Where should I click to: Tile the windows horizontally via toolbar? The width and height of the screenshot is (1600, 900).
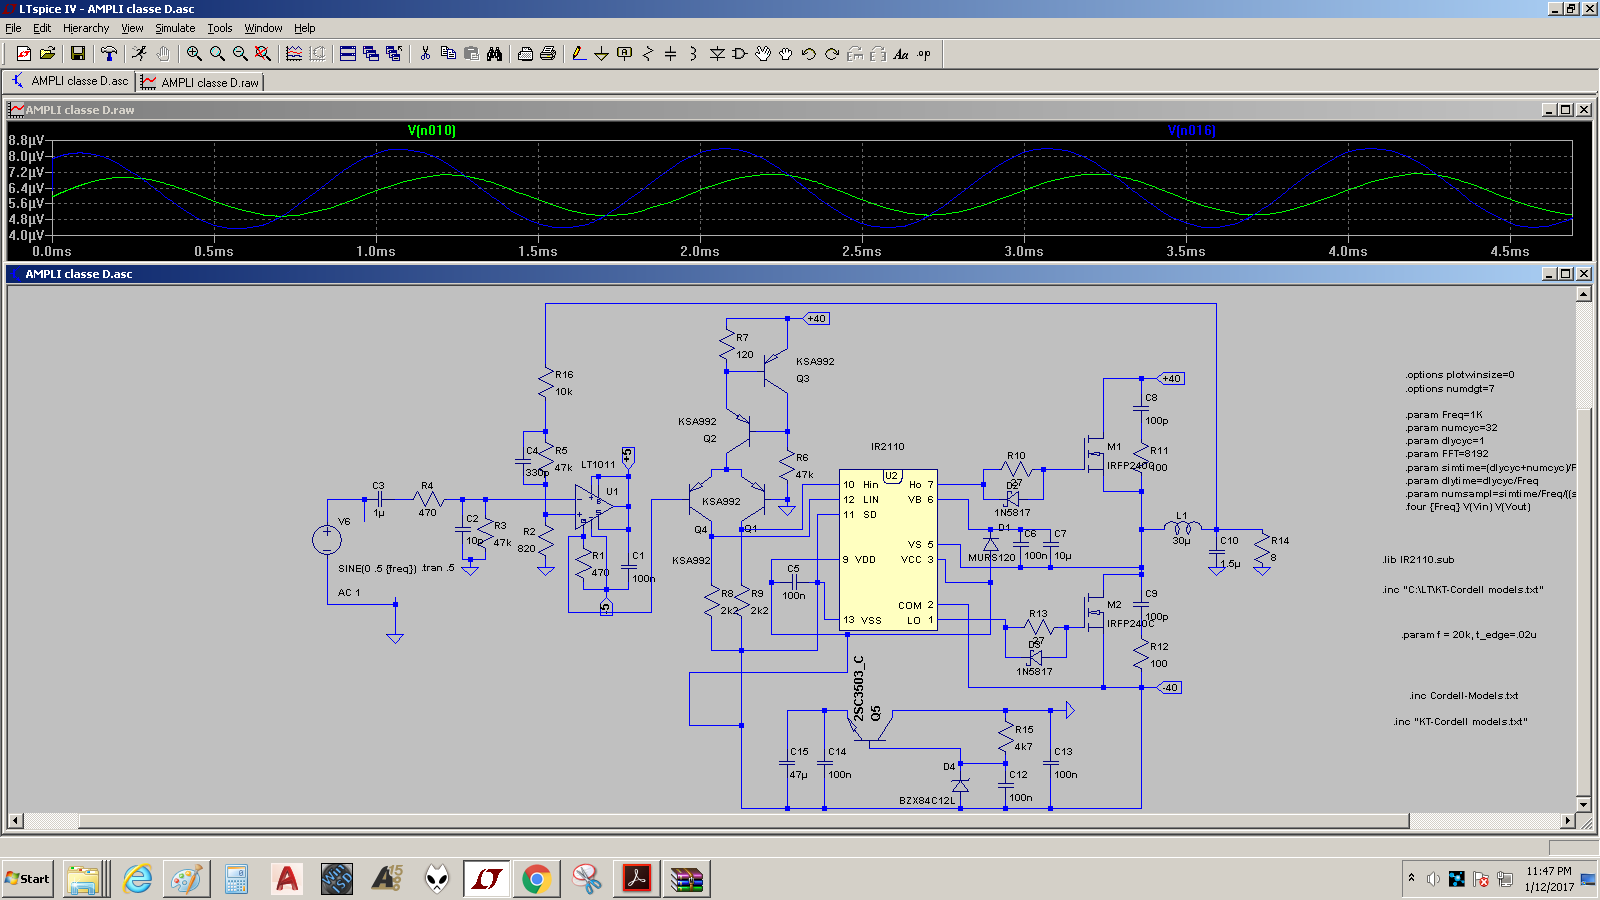click(x=348, y=54)
